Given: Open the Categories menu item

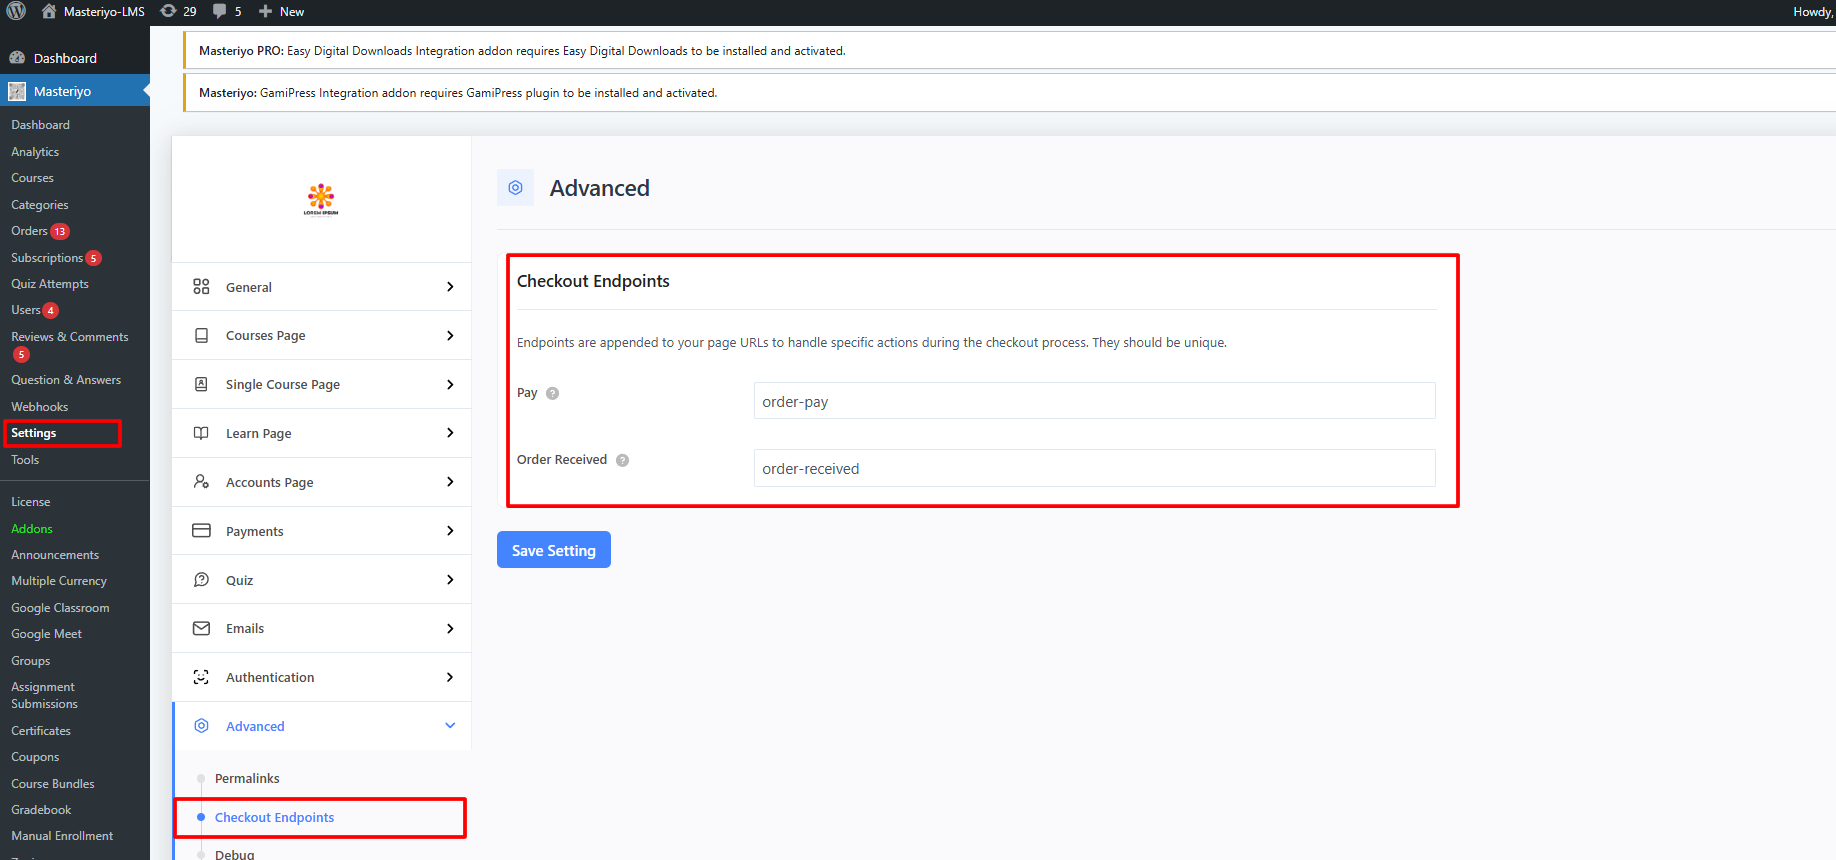Looking at the screenshot, I should [40, 205].
